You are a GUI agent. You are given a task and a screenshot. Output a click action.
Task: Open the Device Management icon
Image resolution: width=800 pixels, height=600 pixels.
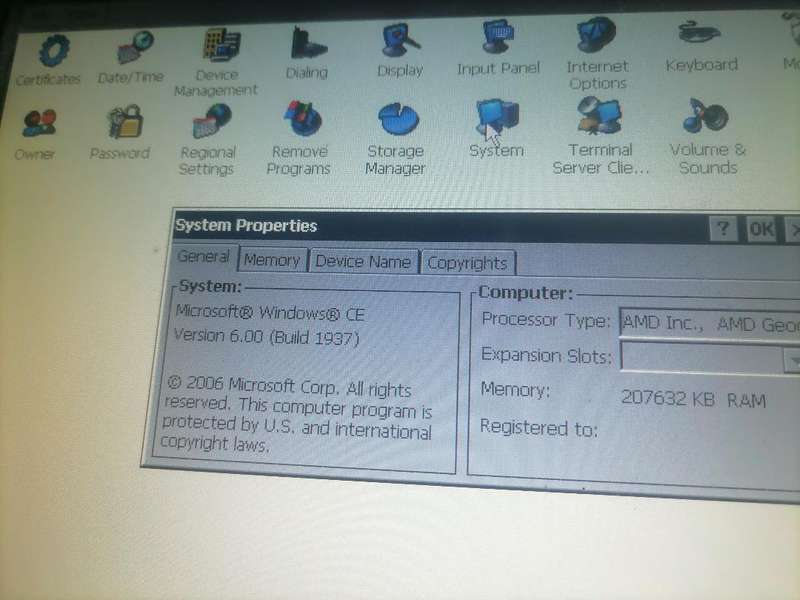click(x=221, y=43)
